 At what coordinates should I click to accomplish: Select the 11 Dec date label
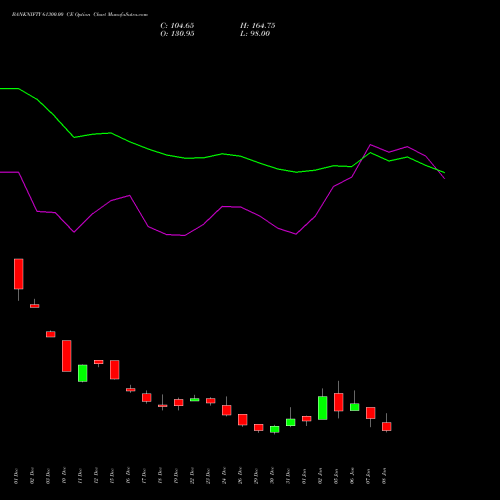pyautogui.click(x=80, y=476)
